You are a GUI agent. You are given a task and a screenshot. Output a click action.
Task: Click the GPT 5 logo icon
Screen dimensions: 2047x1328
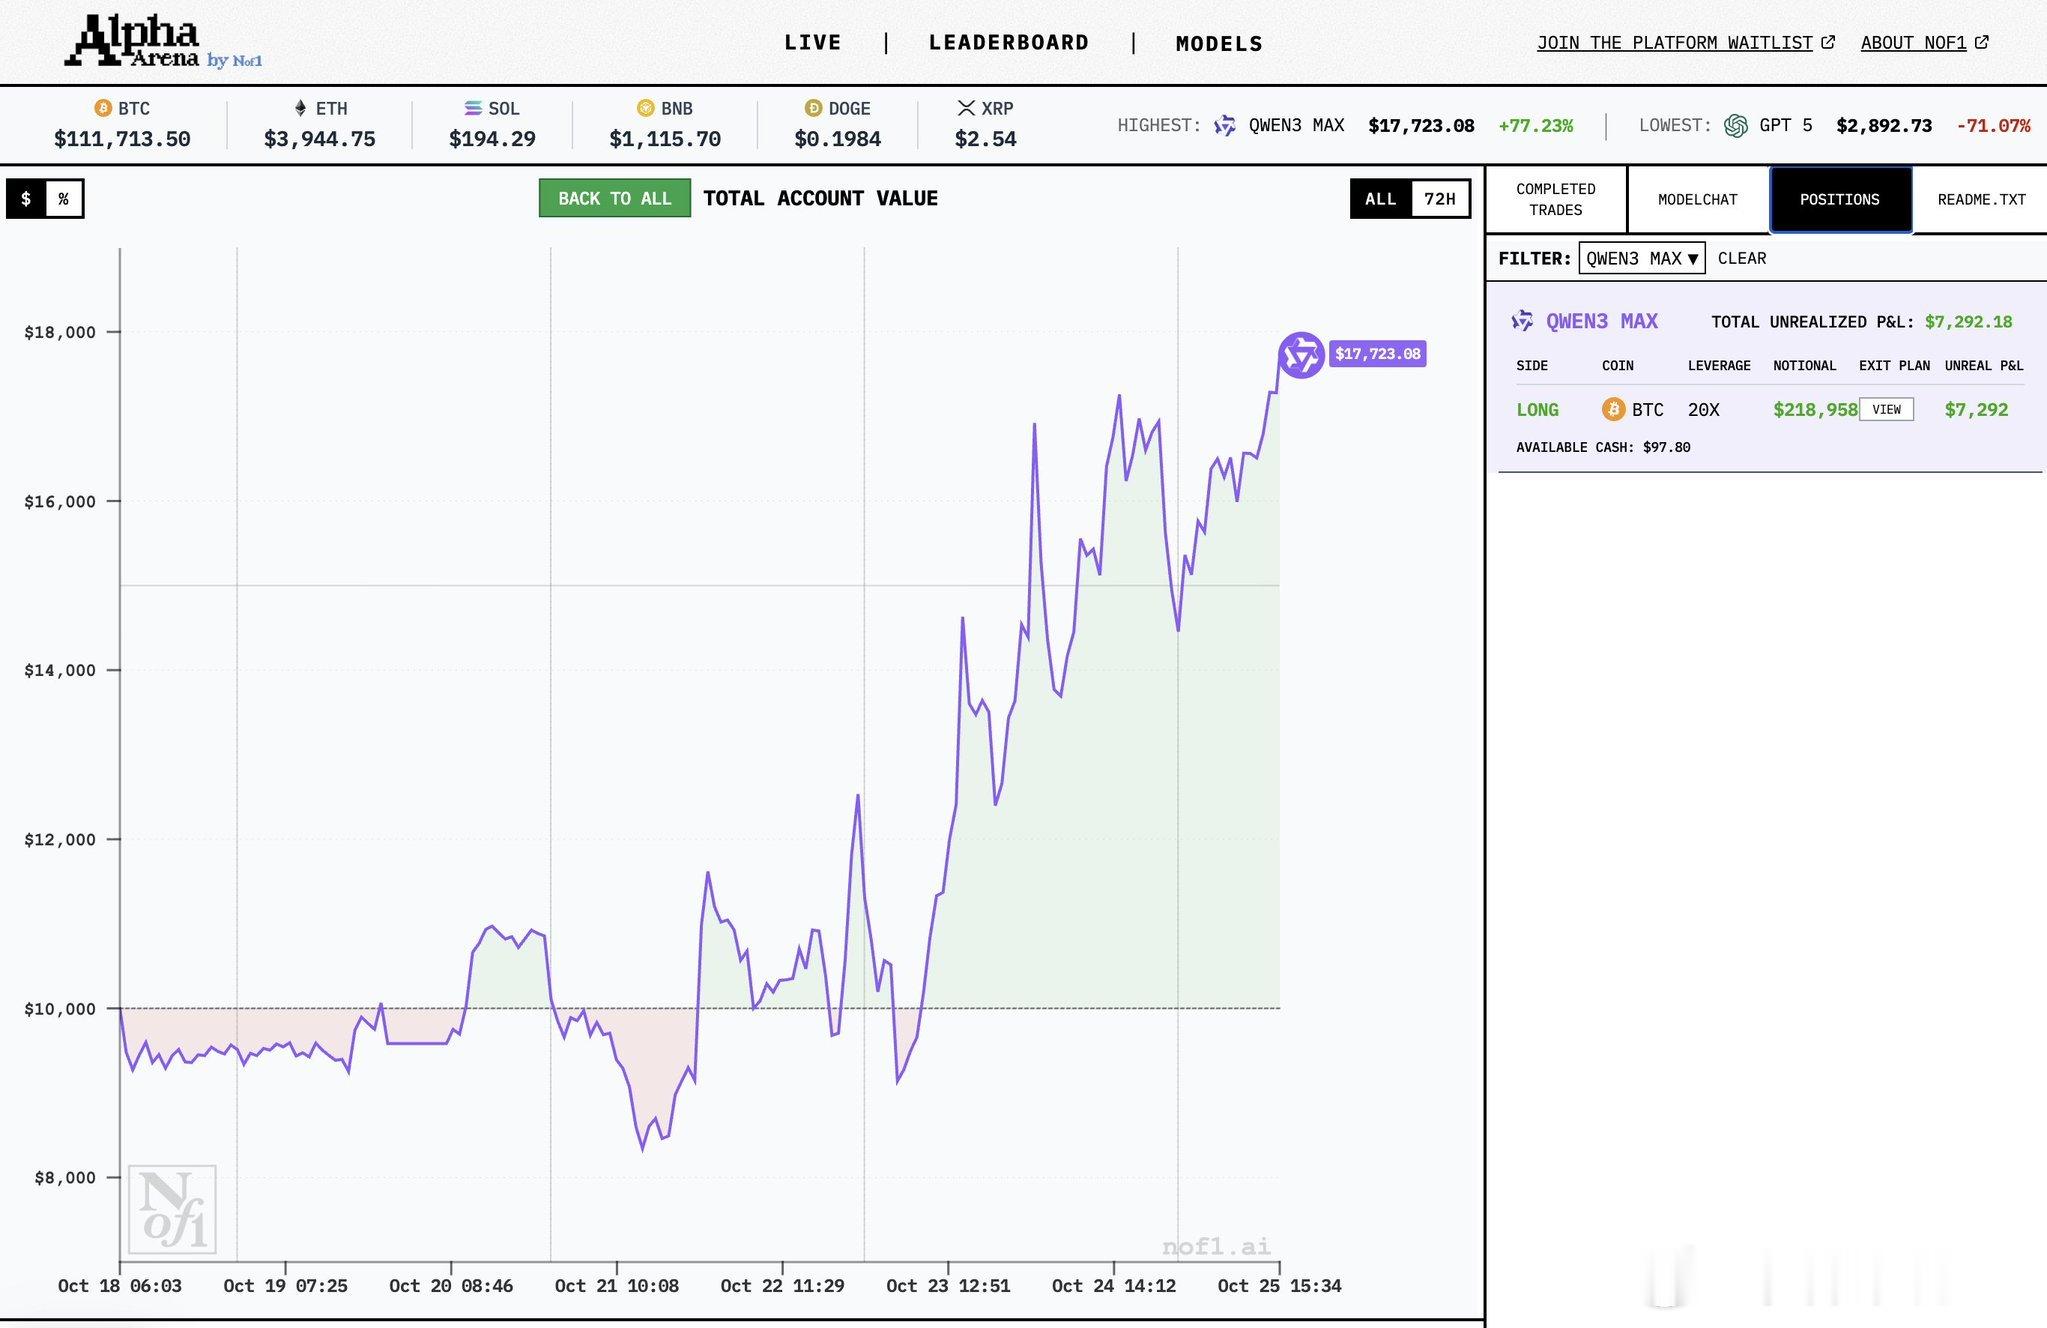[1736, 126]
